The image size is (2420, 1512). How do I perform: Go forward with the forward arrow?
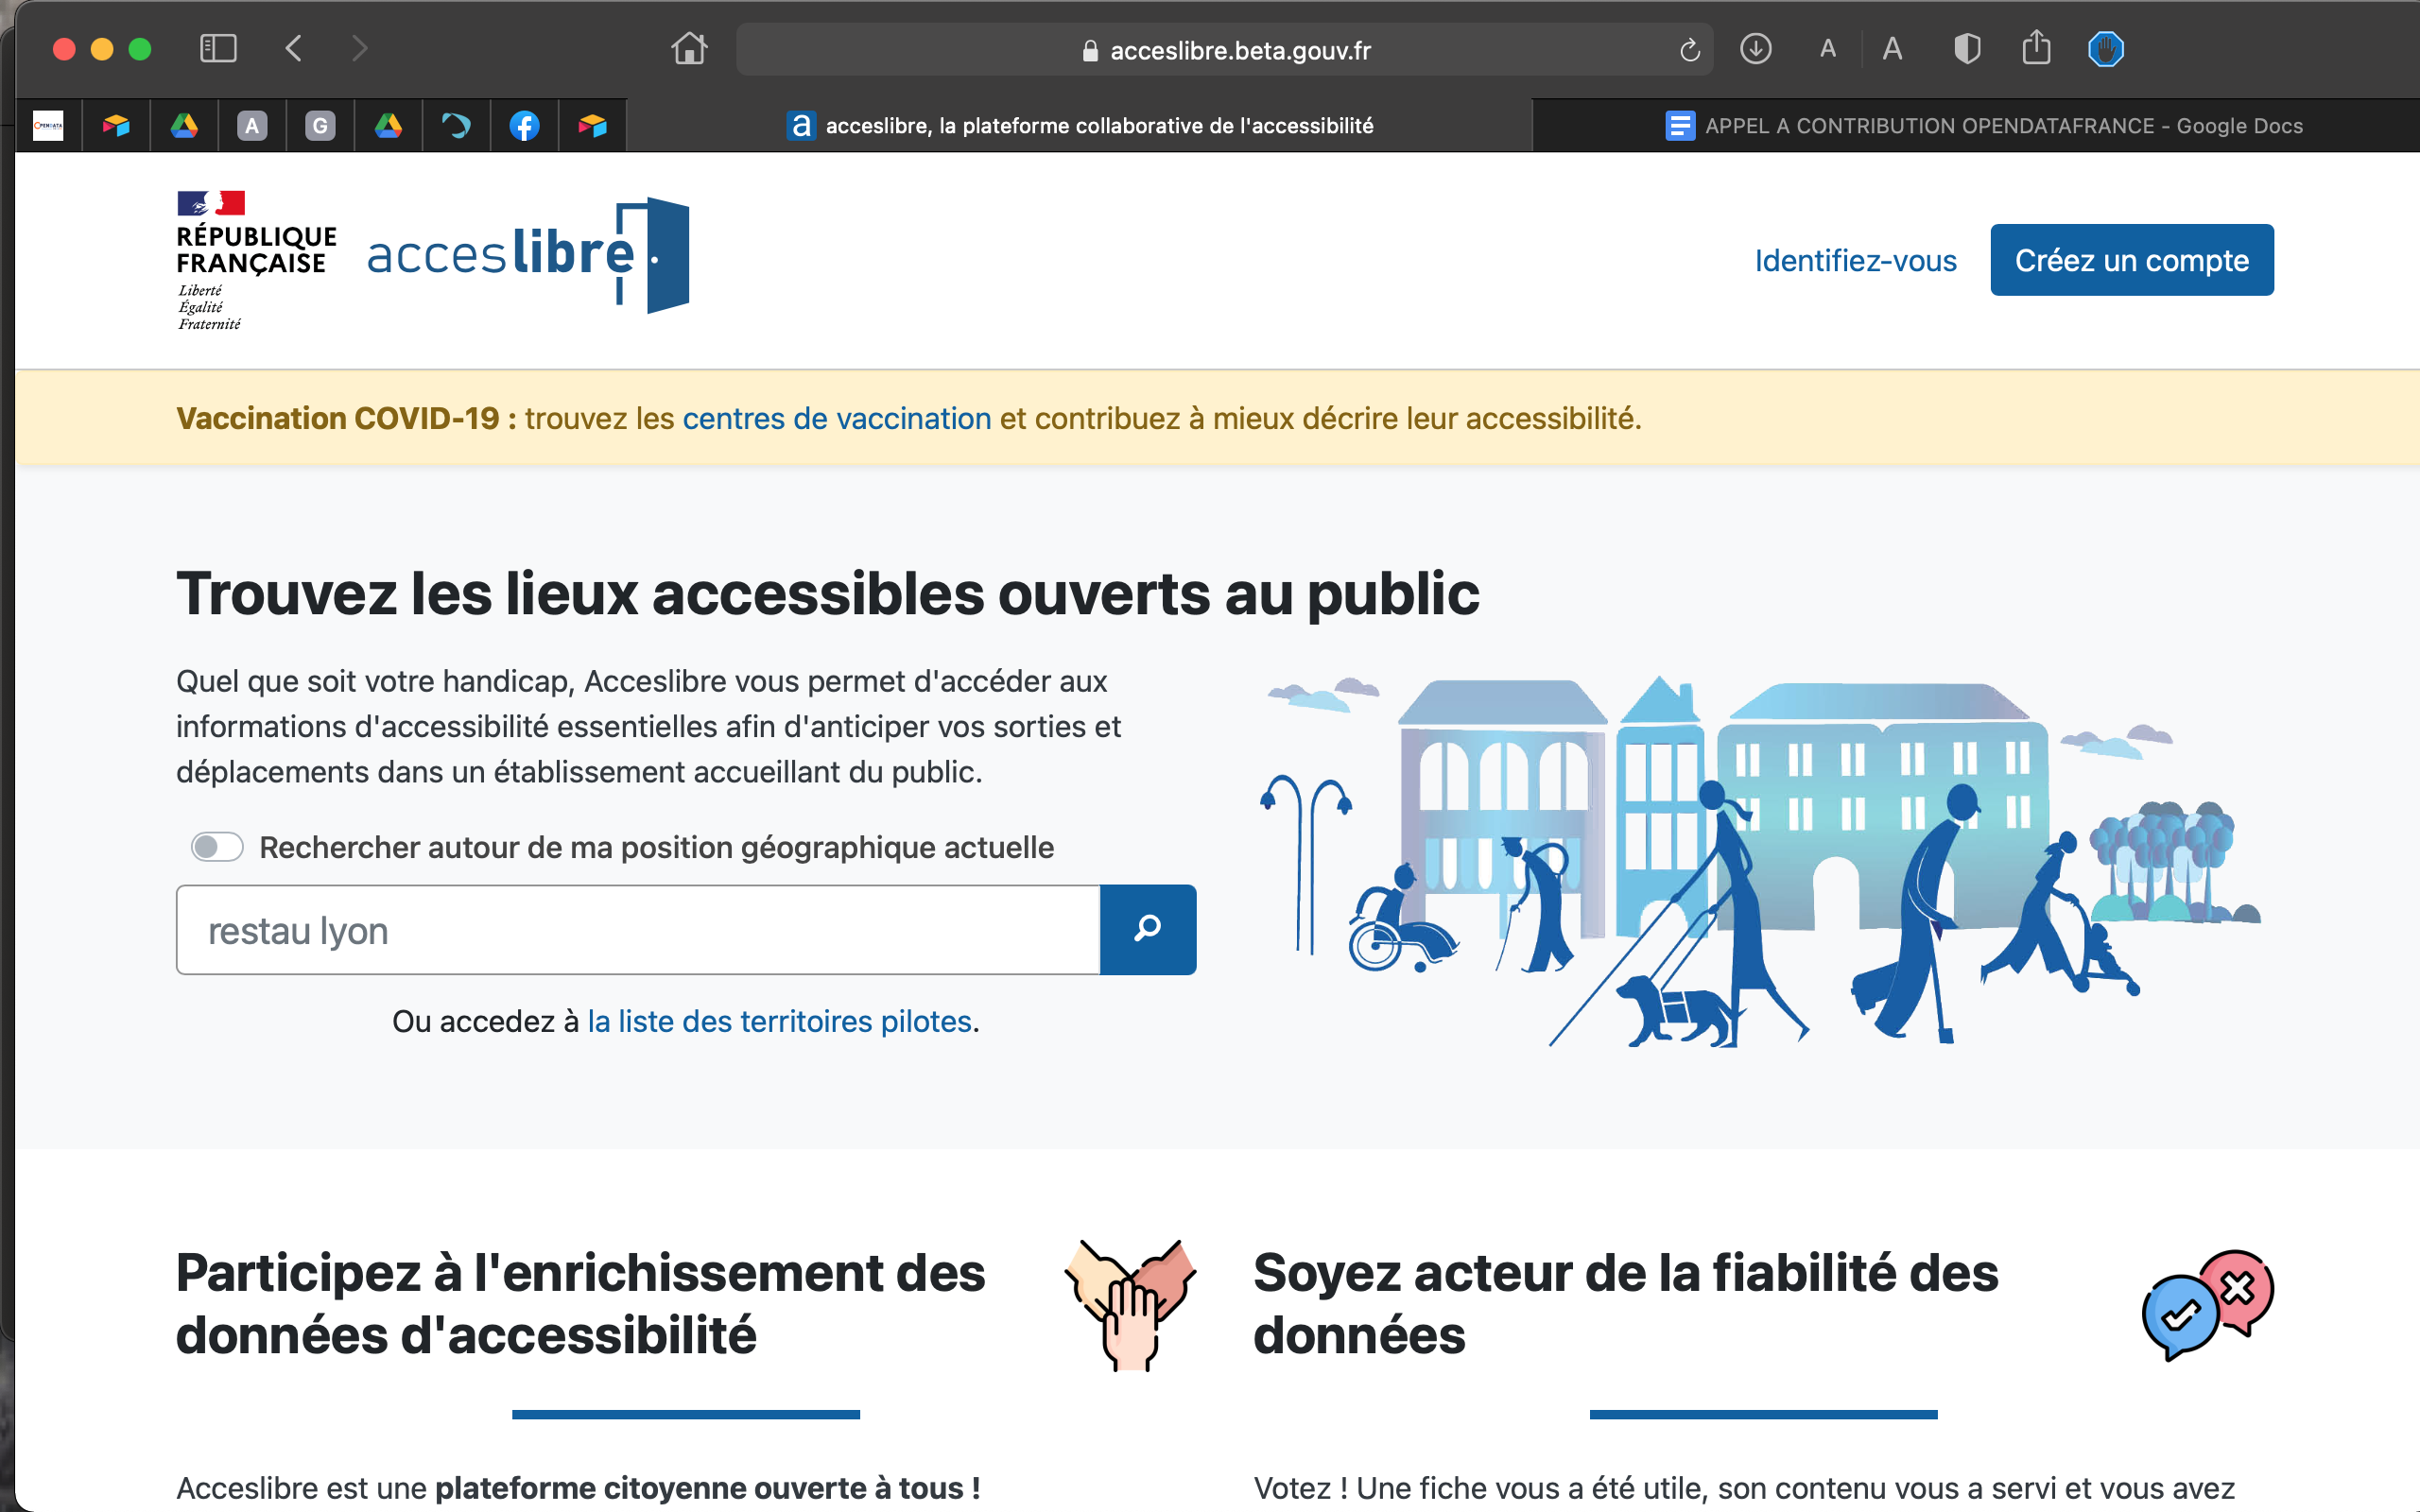(360, 48)
